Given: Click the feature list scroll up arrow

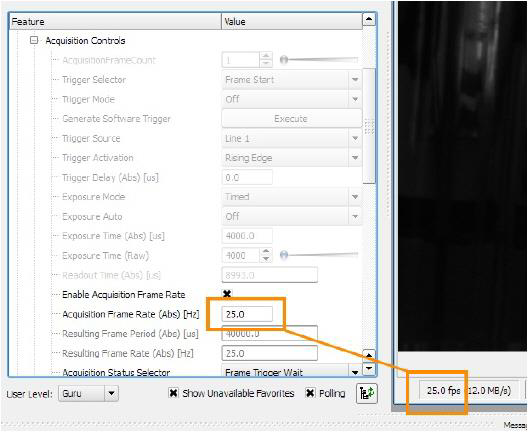Looking at the screenshot, I should pyautogui.click(x=369, y=20).
